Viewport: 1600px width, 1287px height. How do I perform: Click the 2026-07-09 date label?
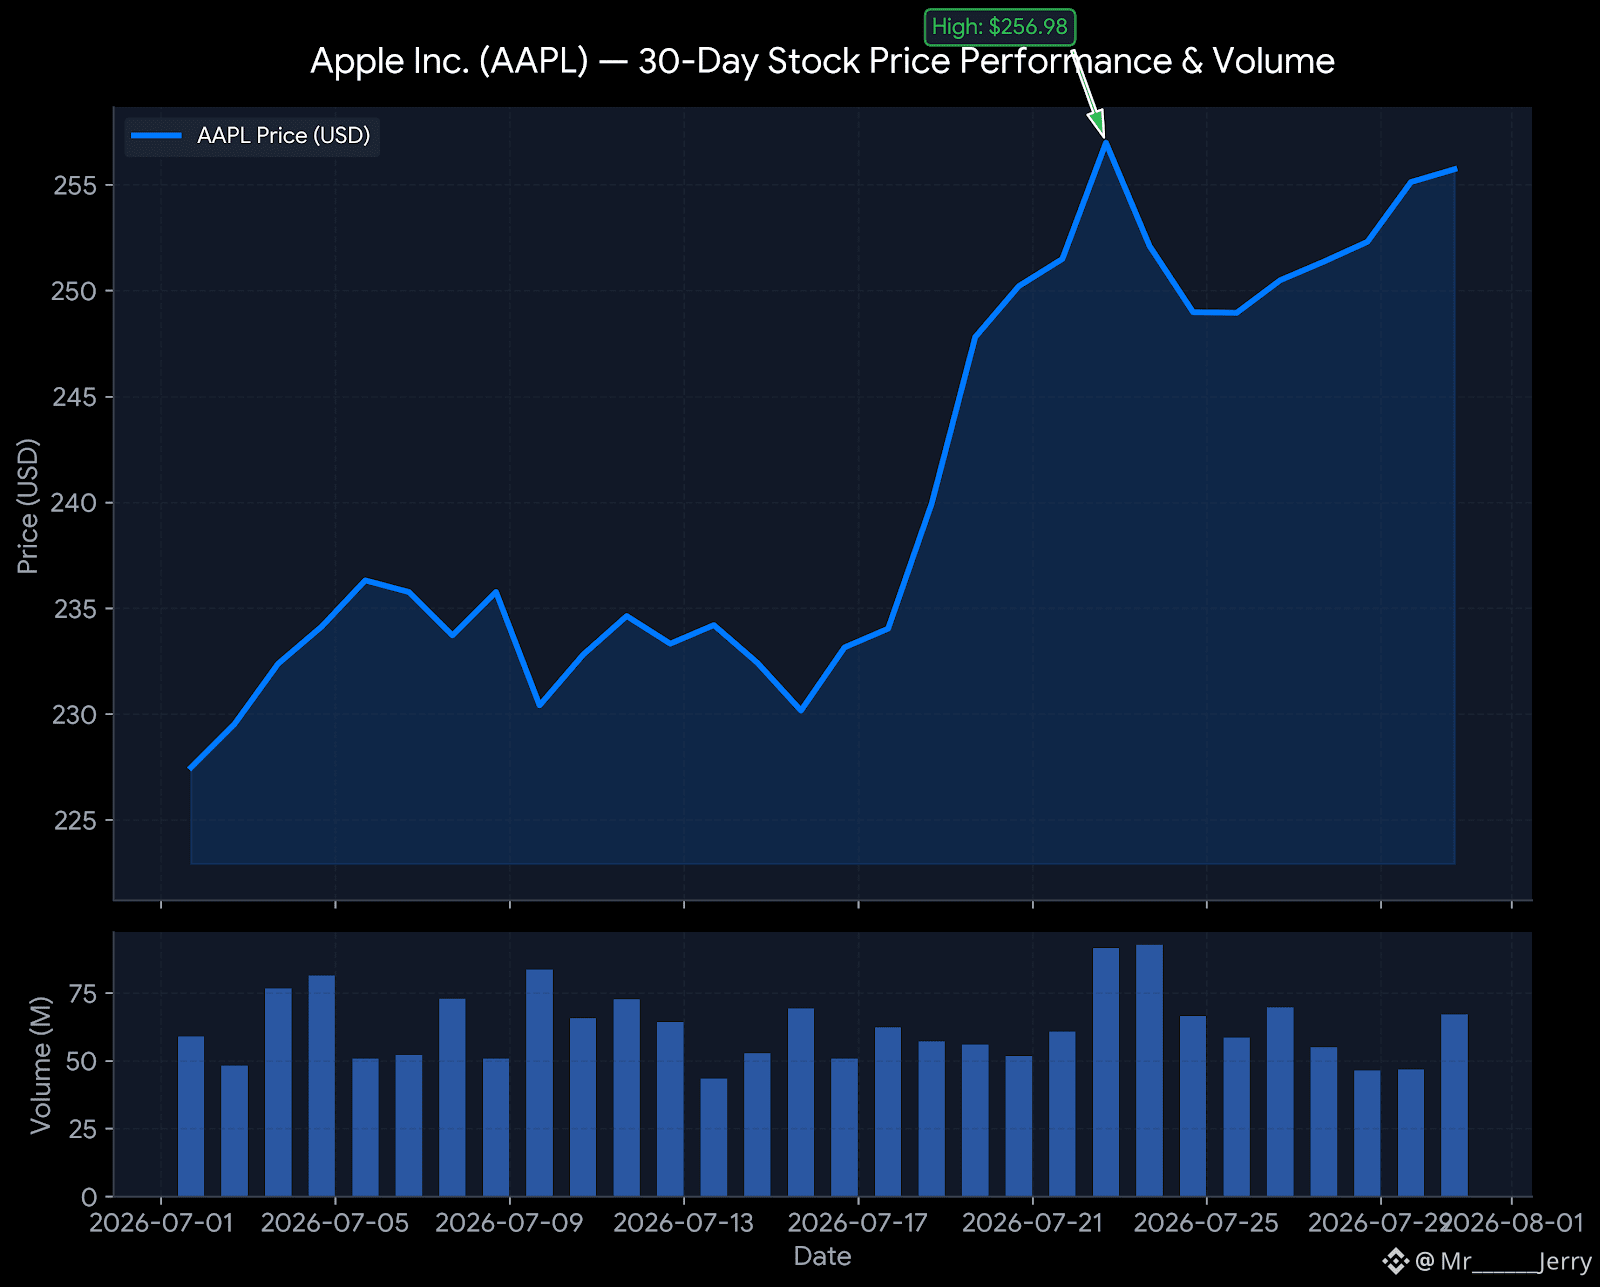click(x=510, y=1223)
